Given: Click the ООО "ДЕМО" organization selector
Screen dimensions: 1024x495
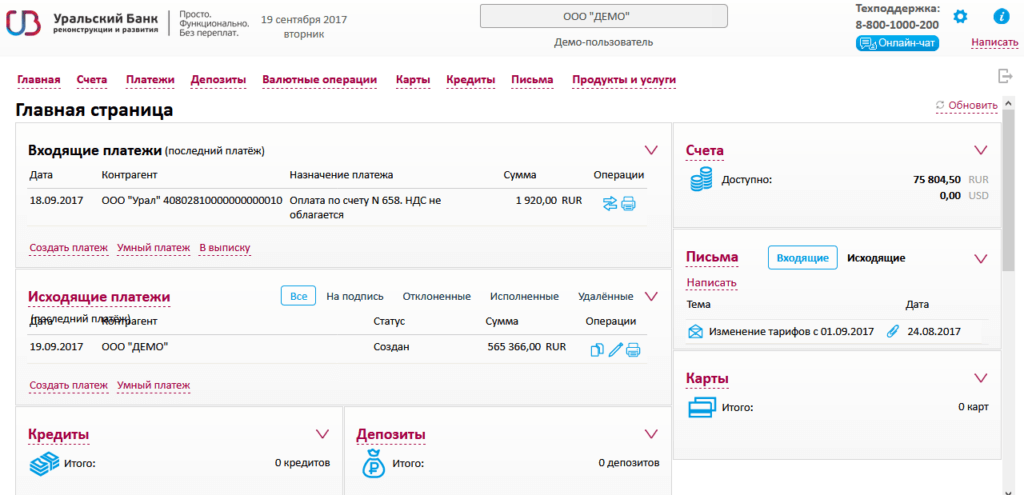Looking at the screenshot, I should tap(604, 17).
